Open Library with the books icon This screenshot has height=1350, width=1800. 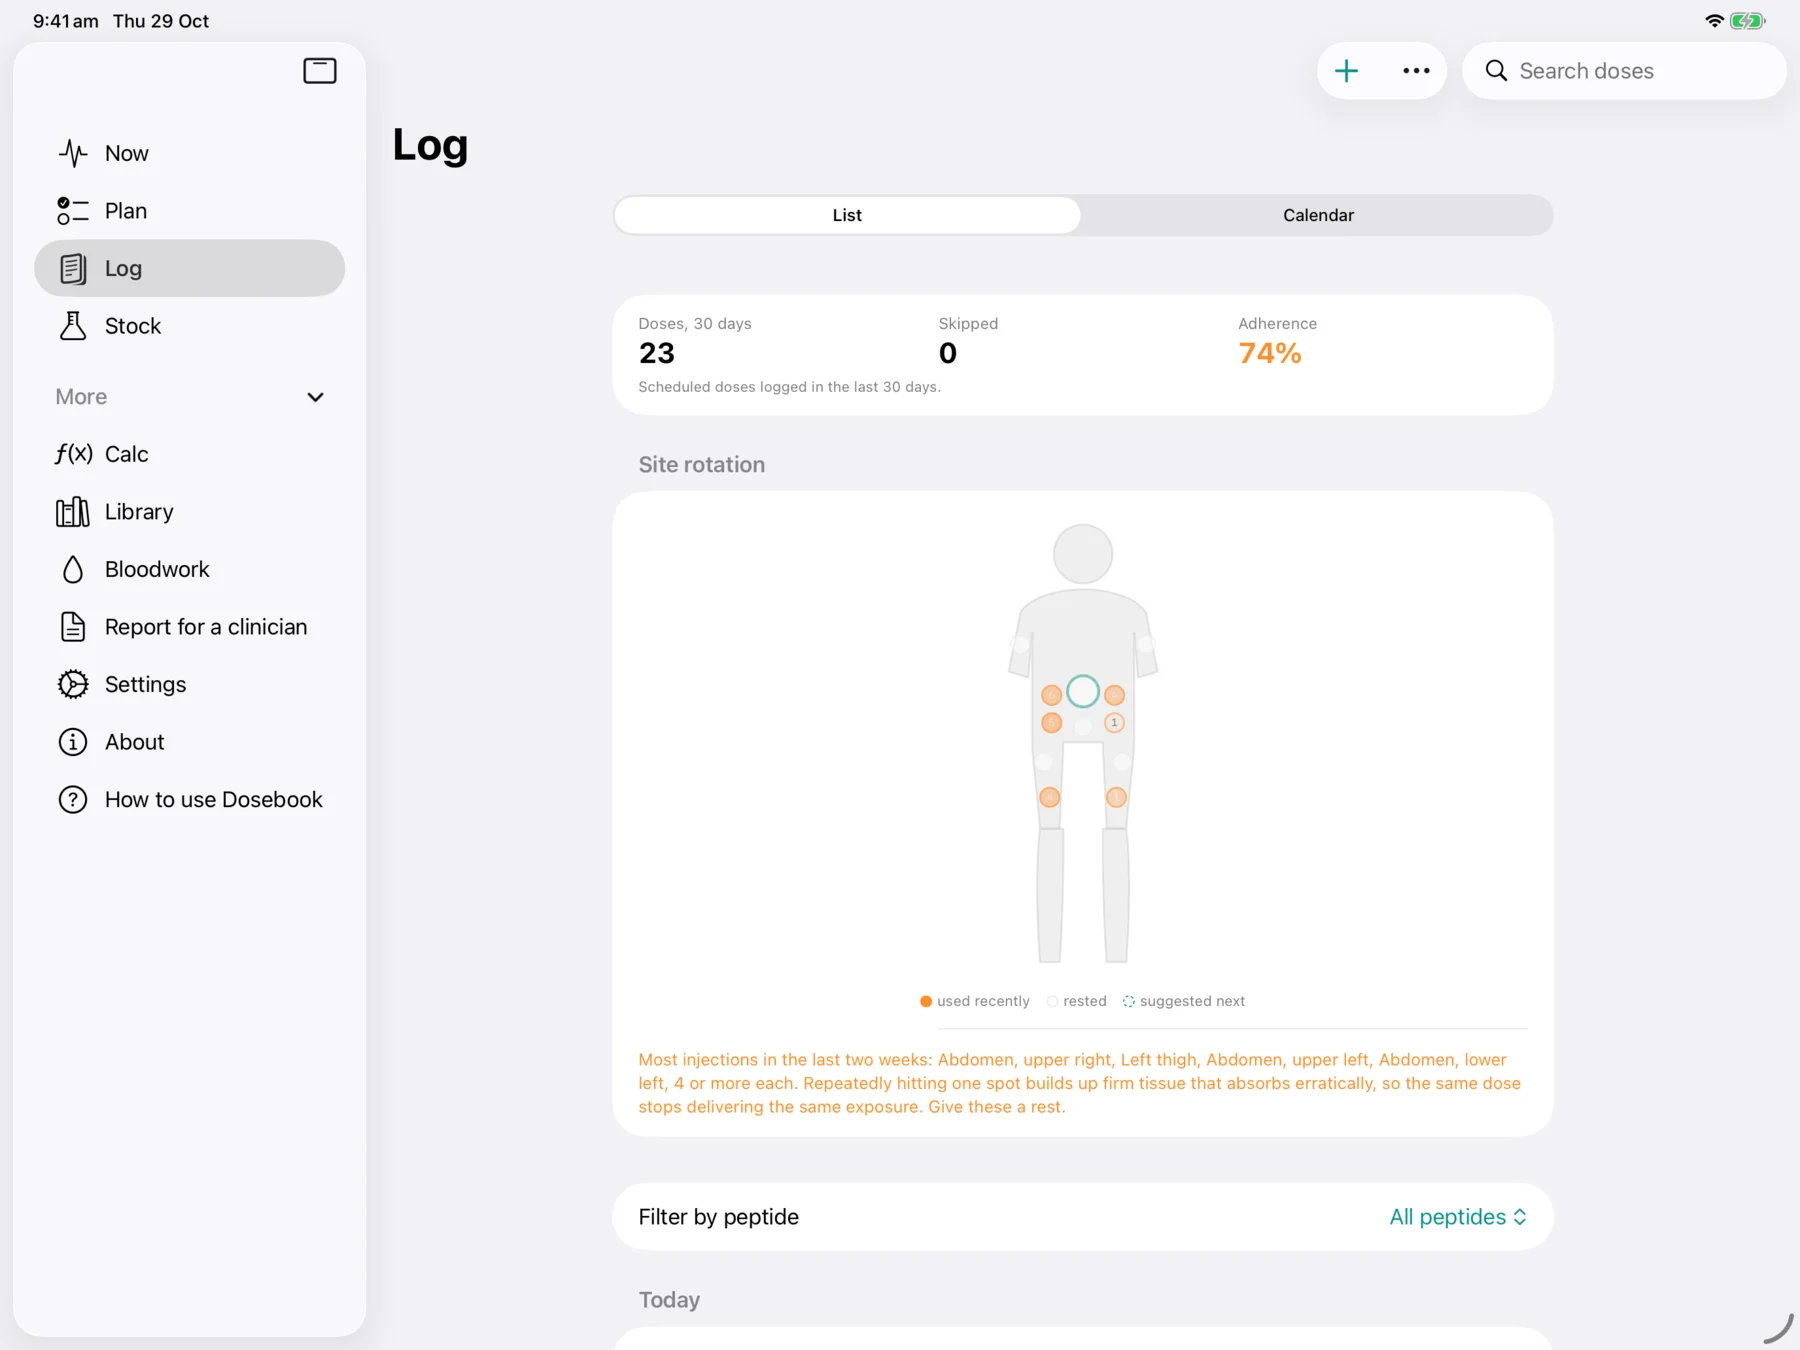coord(73,512)
